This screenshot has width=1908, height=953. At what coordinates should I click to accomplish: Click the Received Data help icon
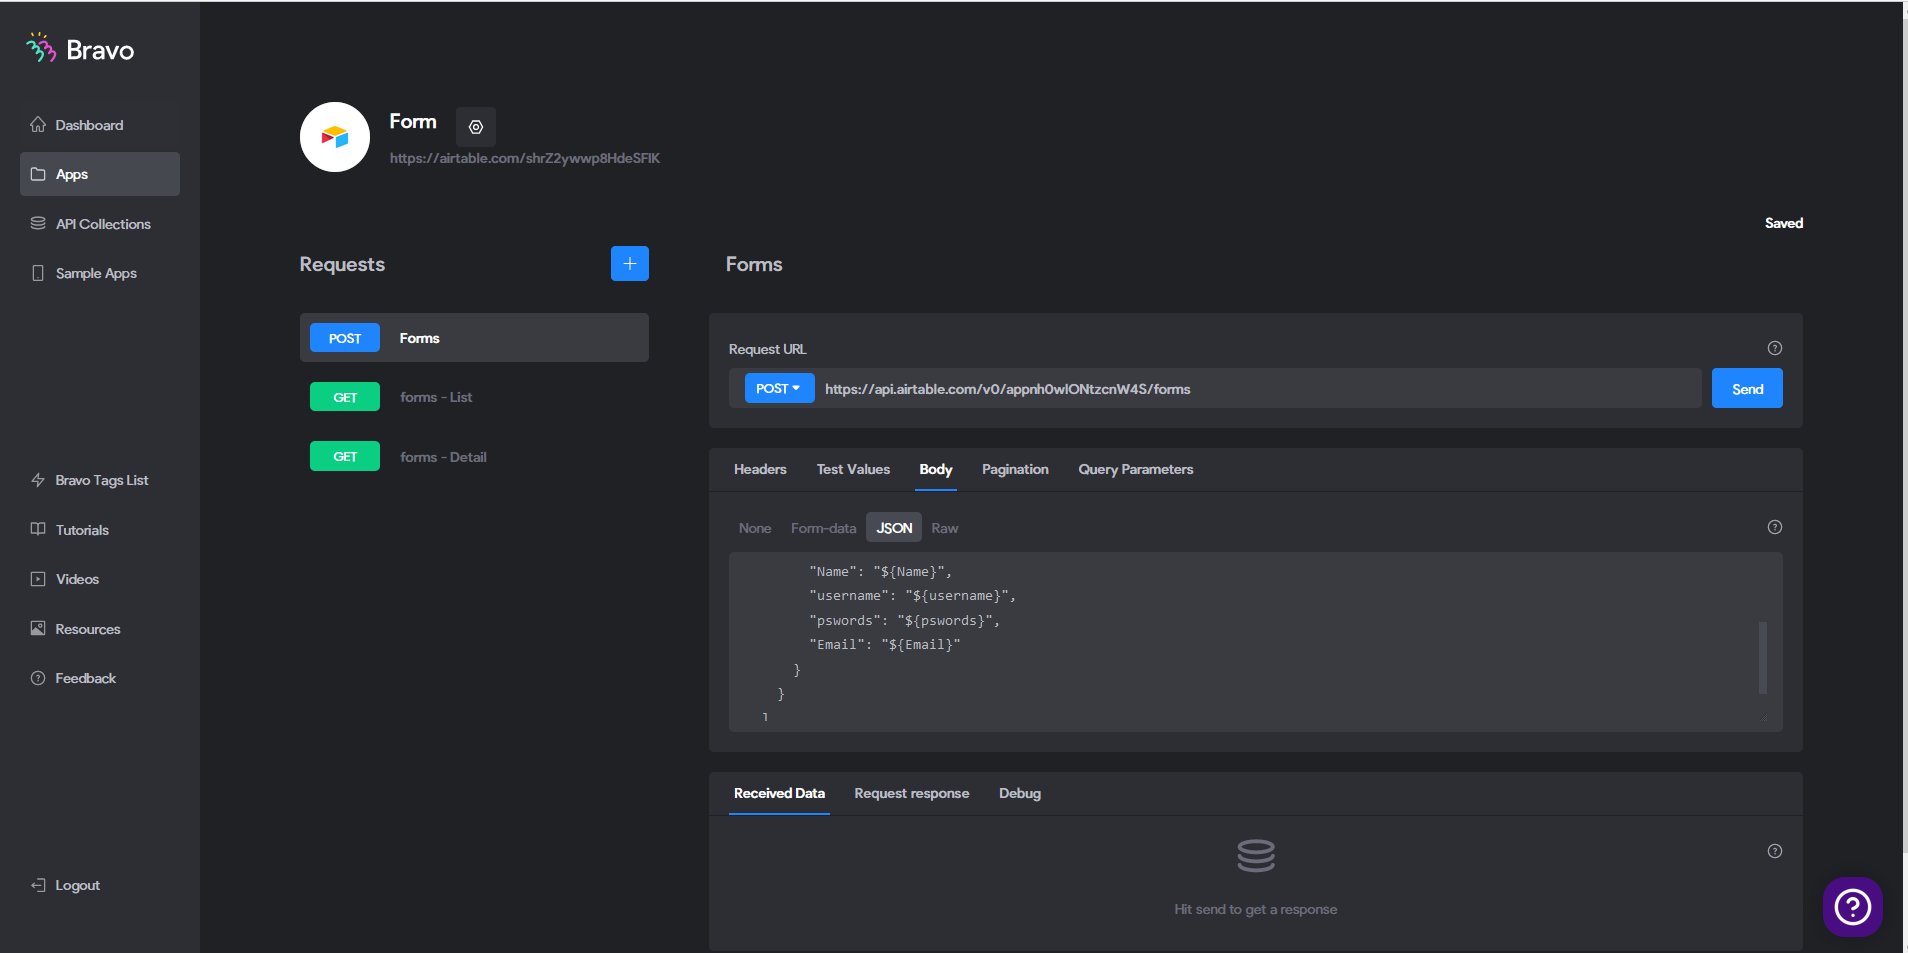pos(1775,851)
